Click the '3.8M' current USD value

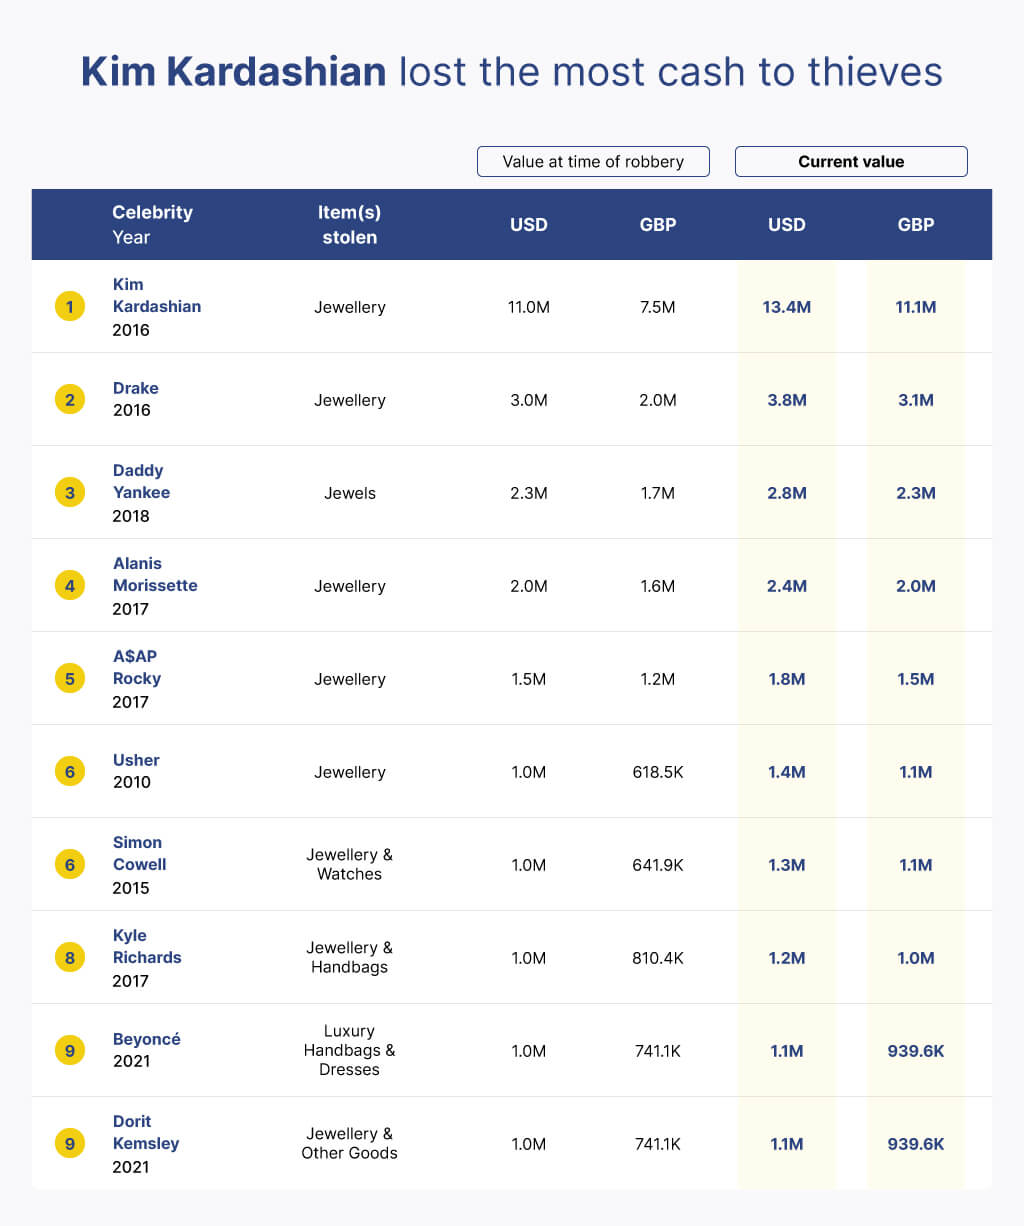(787, 400)
